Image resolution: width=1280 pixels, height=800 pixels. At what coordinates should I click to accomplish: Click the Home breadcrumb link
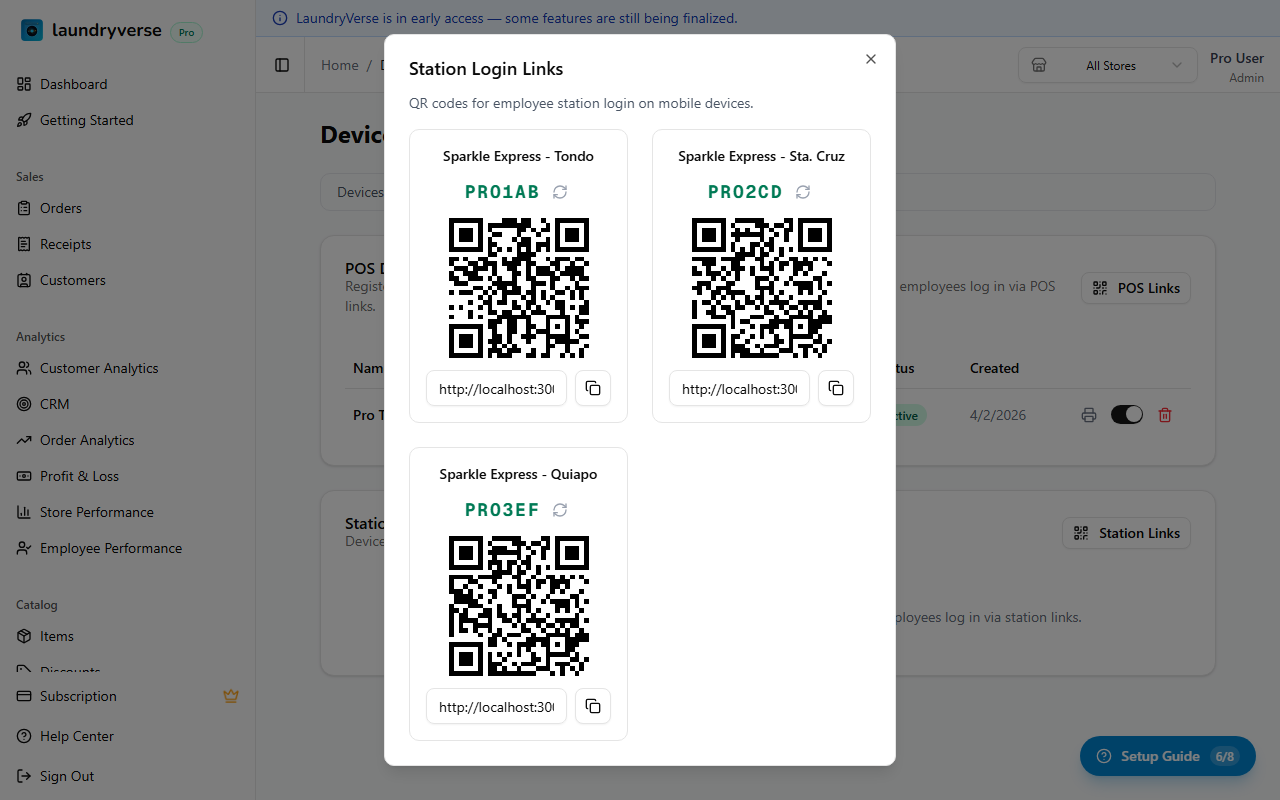(339, 65)
